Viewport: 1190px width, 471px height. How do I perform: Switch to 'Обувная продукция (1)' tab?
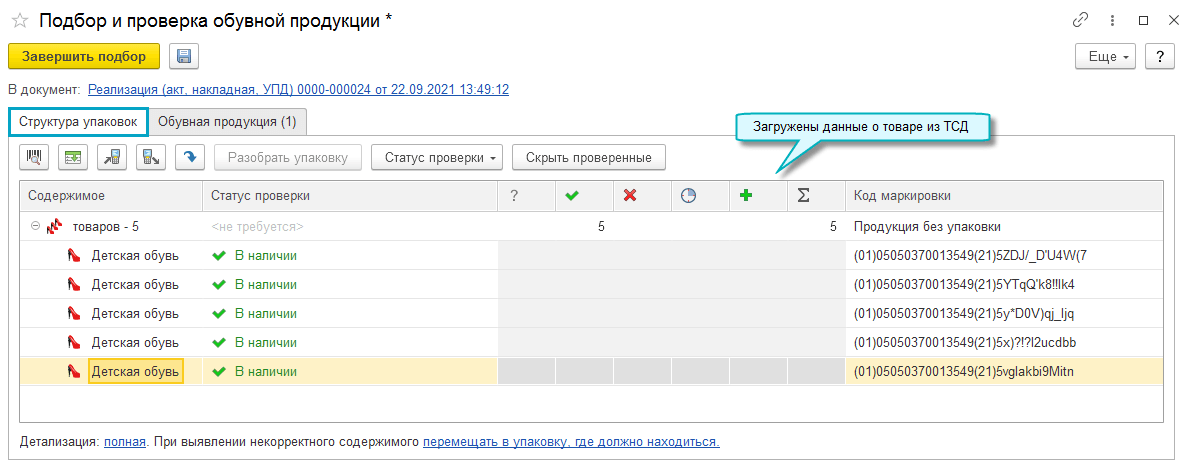[227, 122]
